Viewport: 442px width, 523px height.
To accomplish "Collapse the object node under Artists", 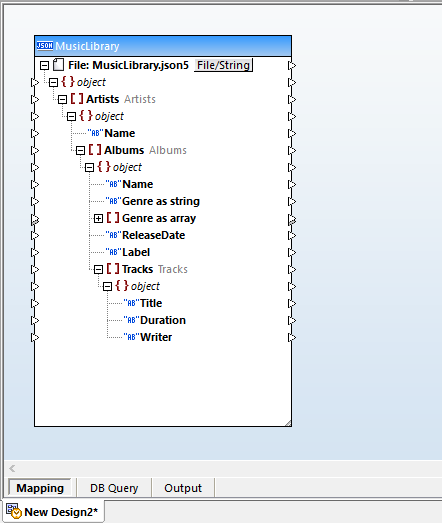I will tap(71, 116).
